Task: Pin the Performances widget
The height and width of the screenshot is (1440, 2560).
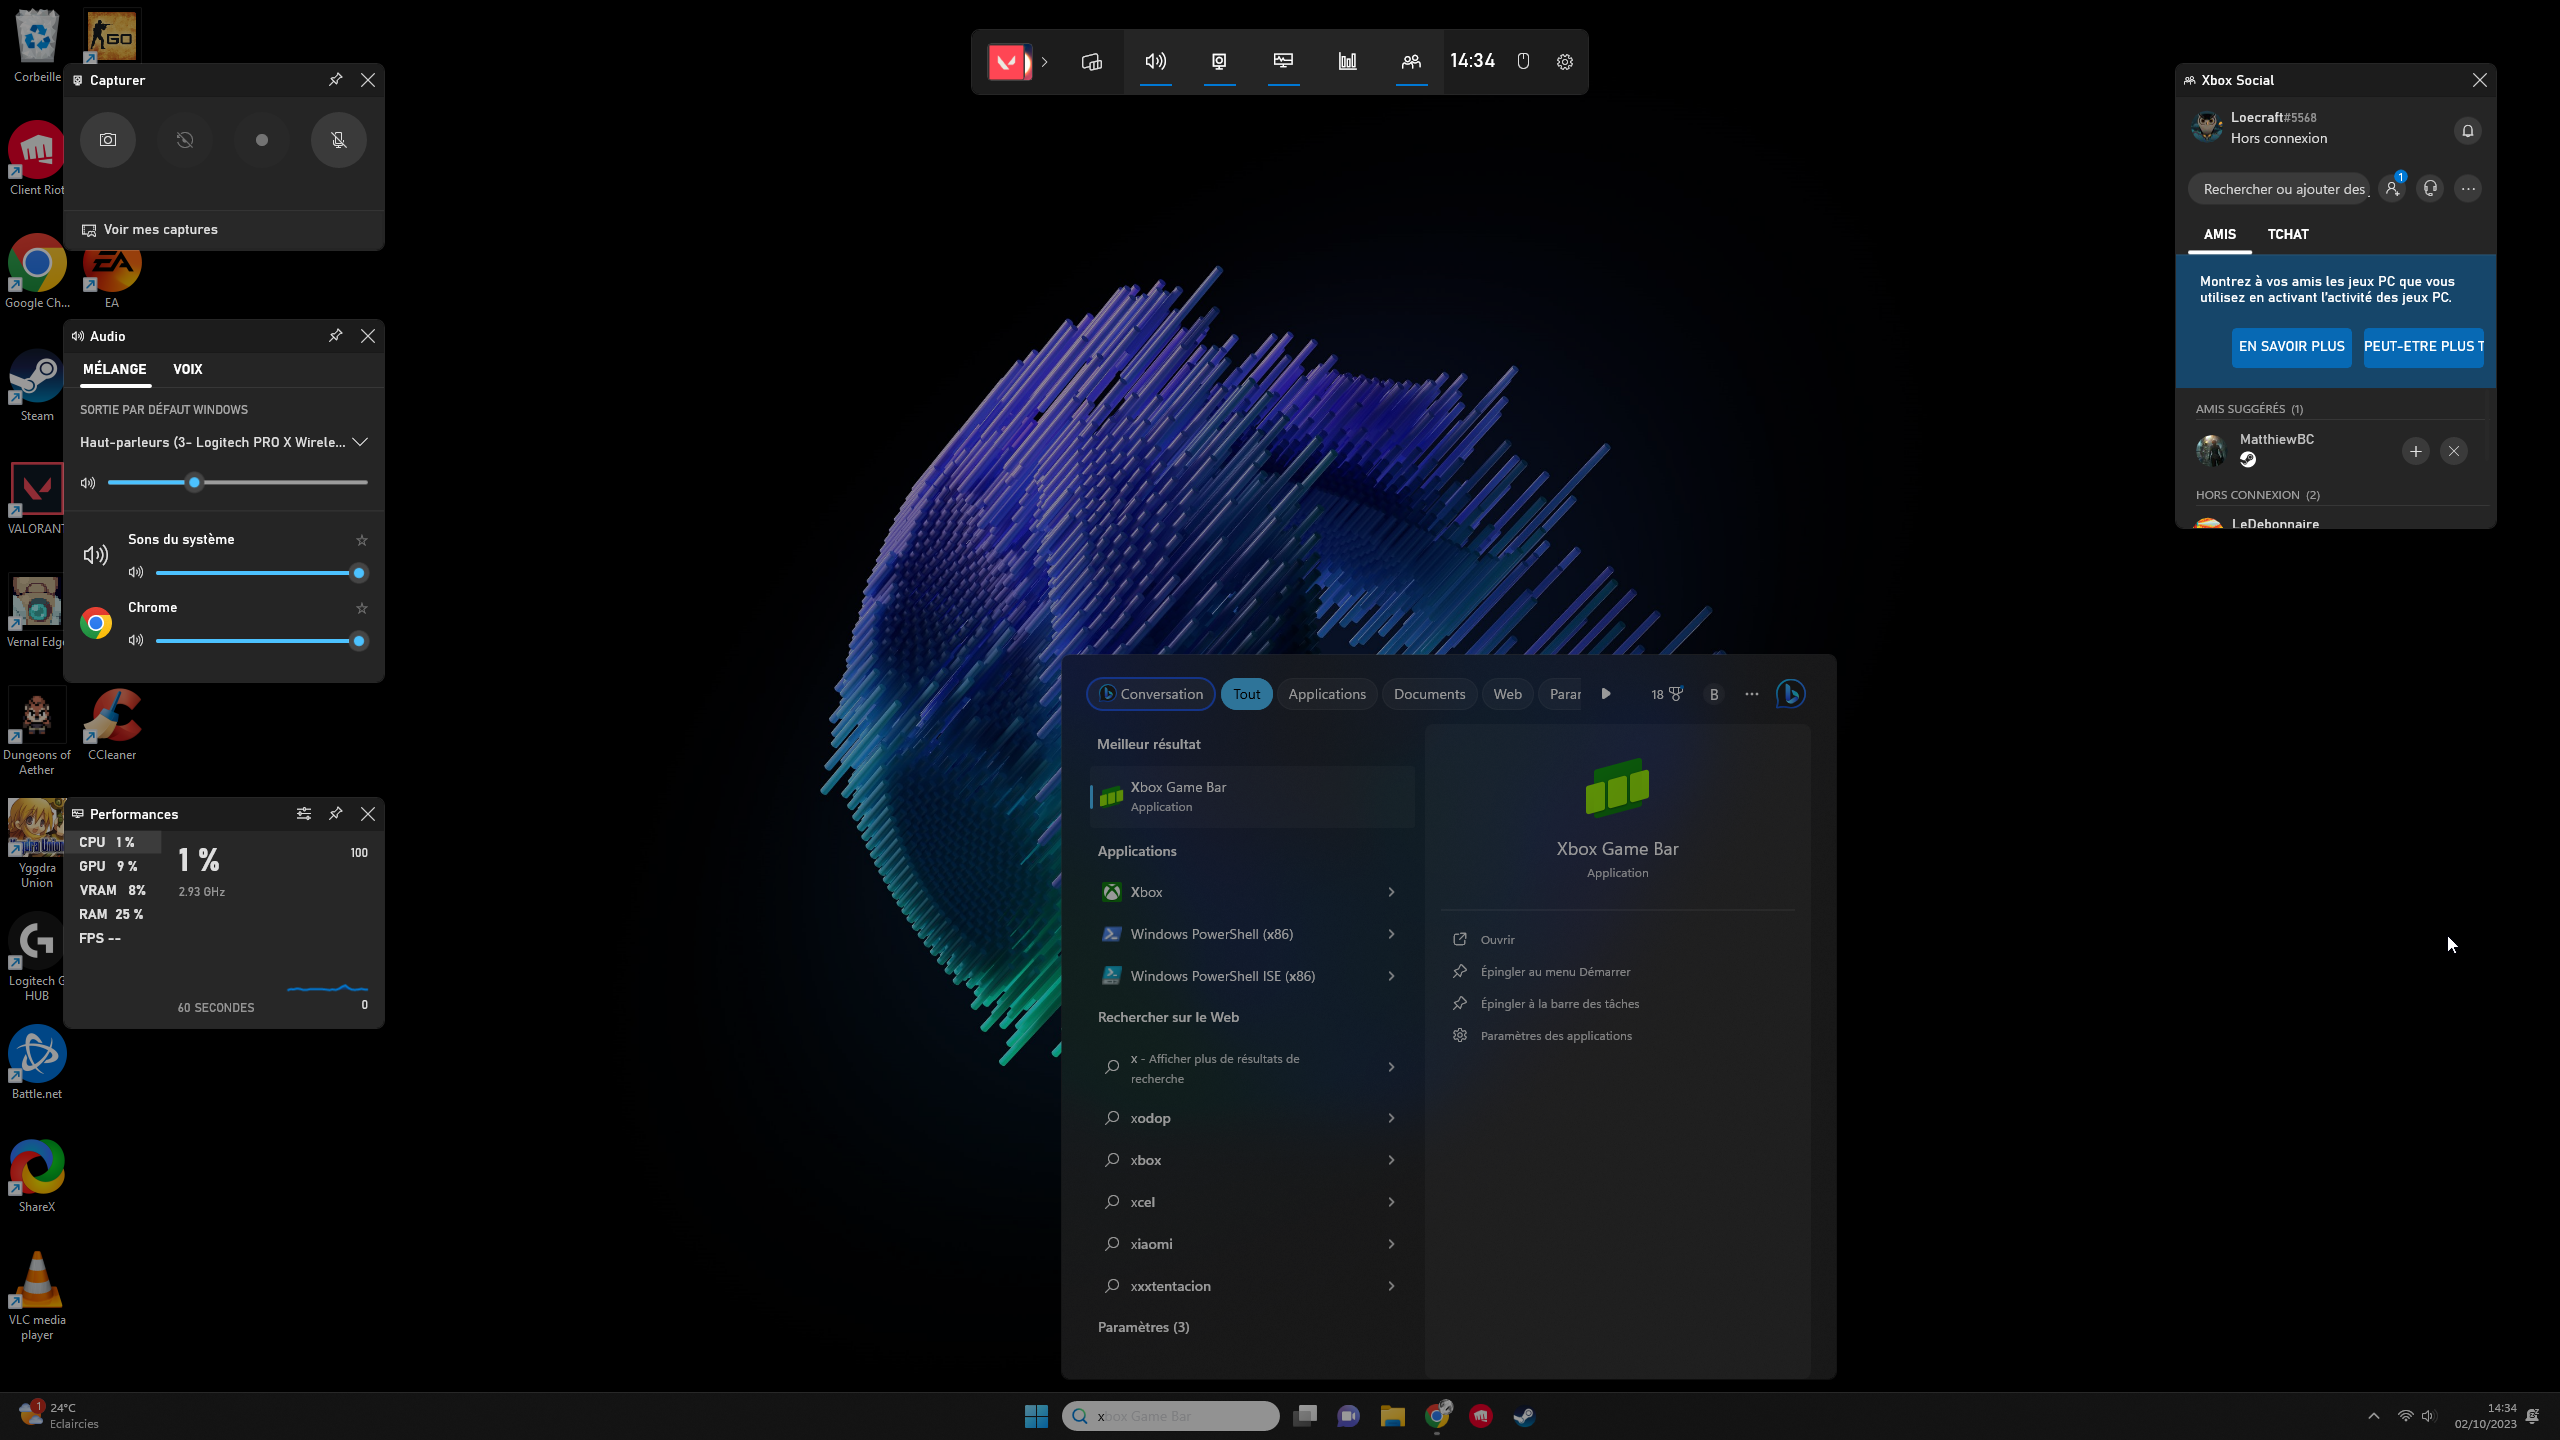Action: [x=336, y=814]
